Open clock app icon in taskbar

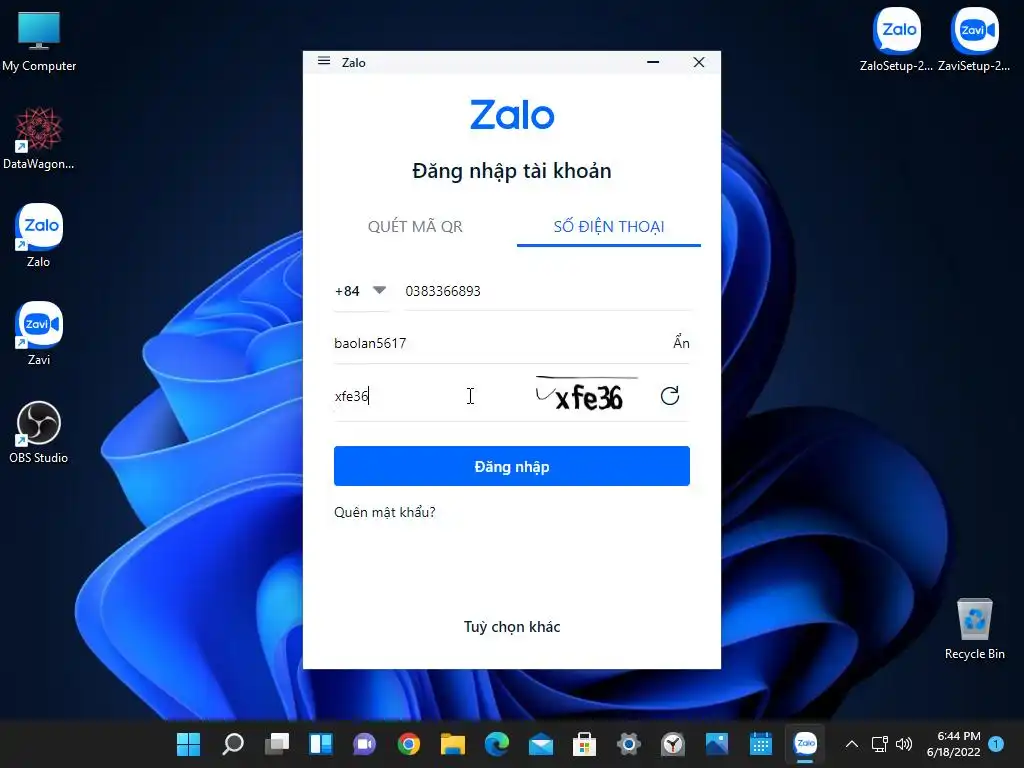(673, 744)
